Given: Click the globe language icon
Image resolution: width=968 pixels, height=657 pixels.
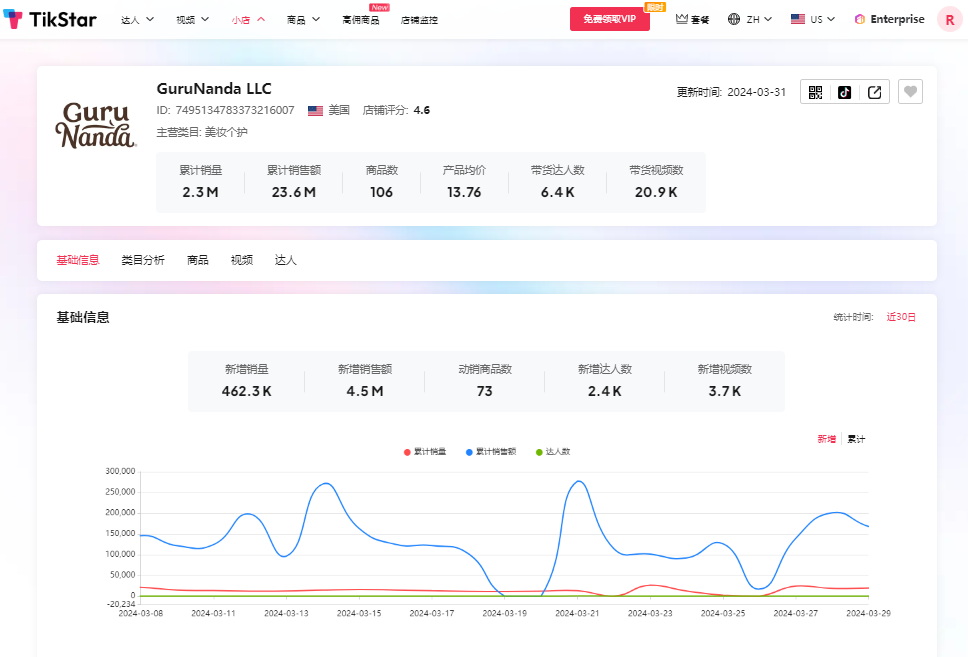Looking at the screenshot, I should point(733,19).
